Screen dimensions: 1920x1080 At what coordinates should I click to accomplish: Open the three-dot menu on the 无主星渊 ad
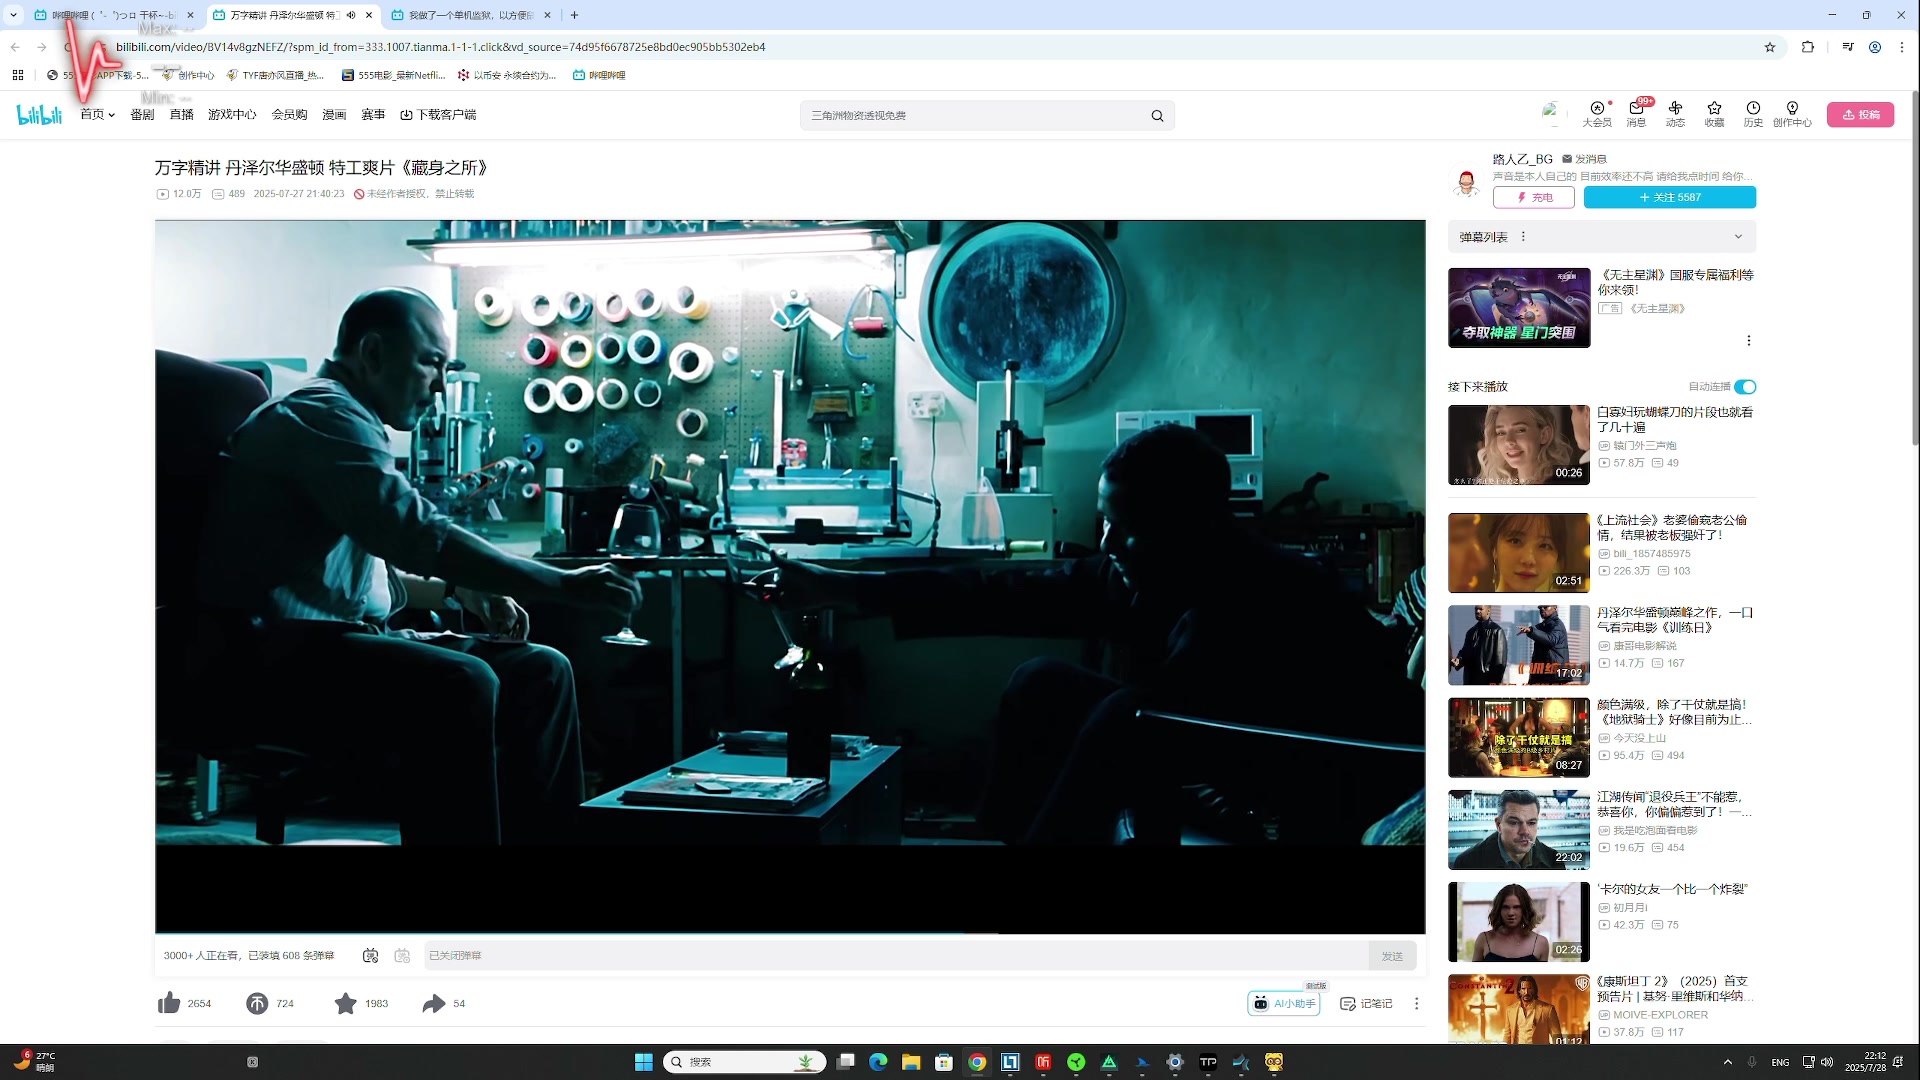(1748, 341)
